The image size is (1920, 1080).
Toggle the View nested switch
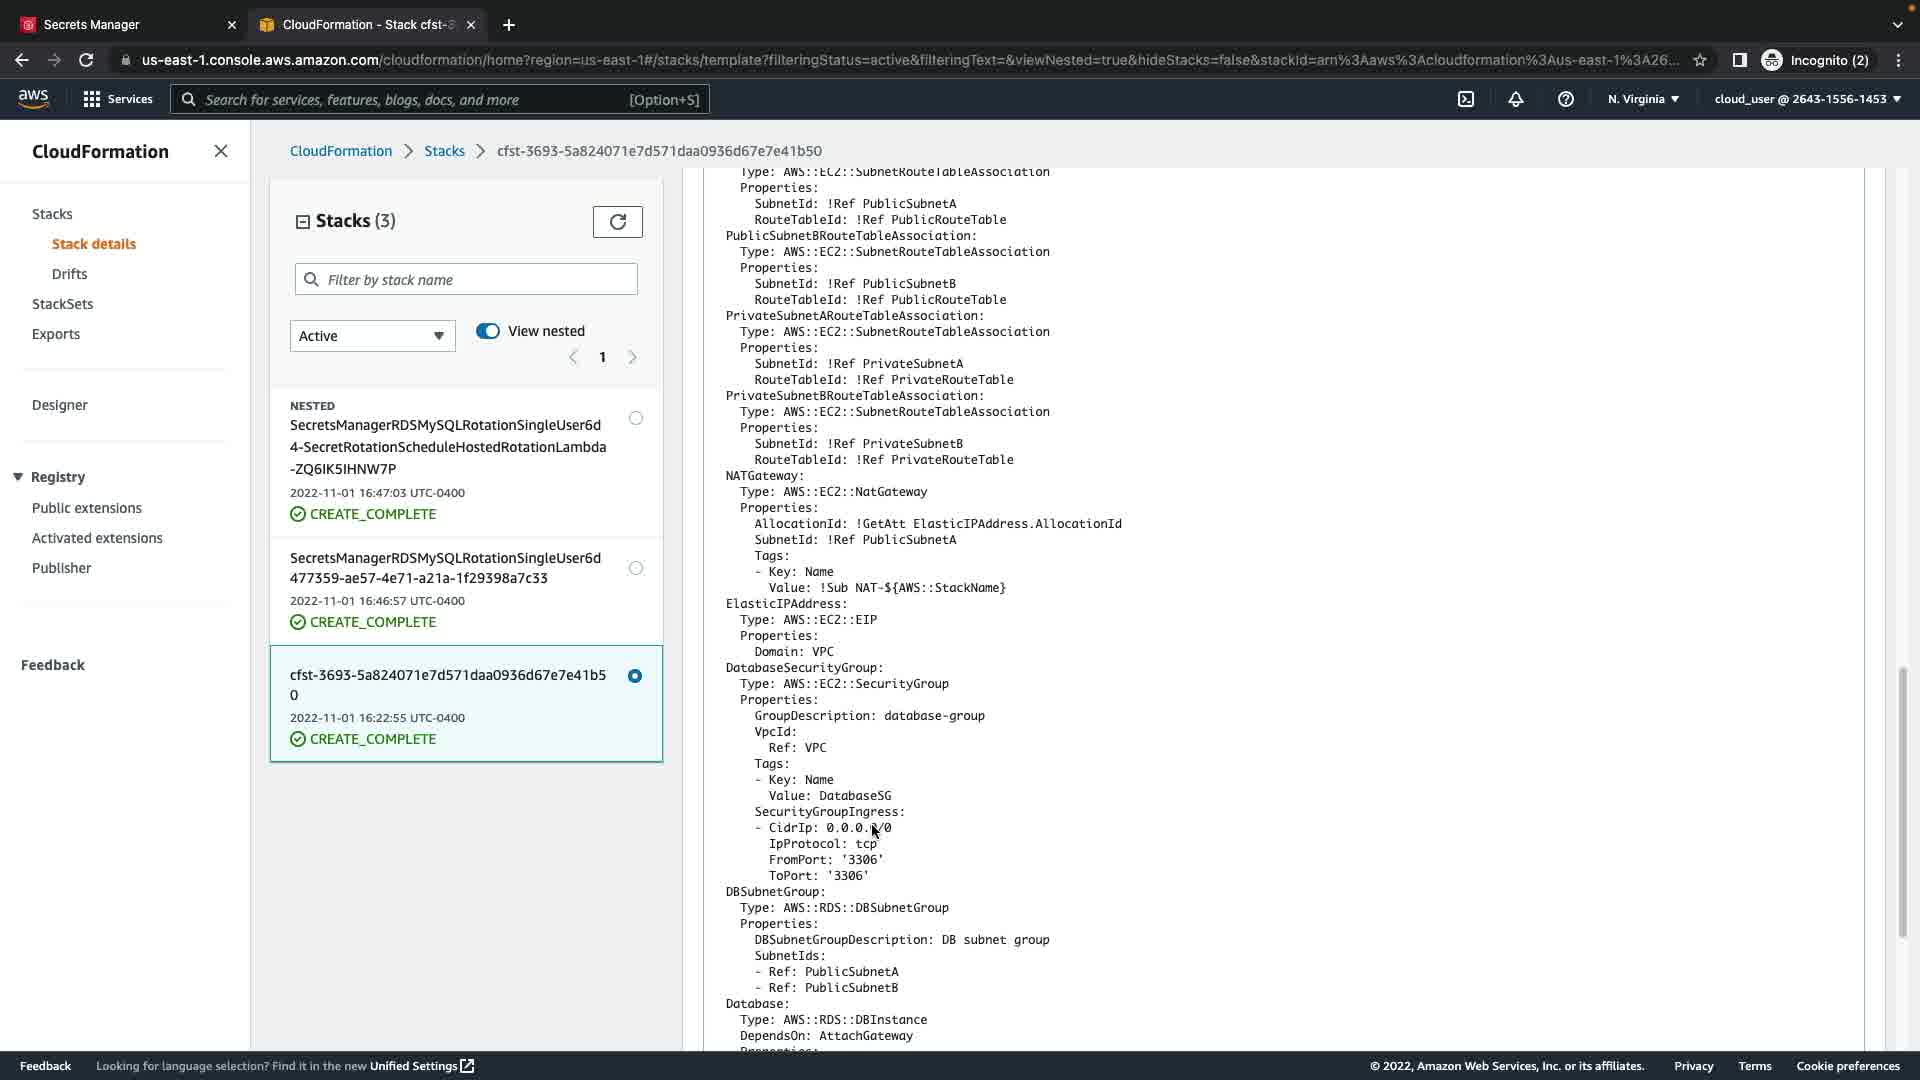[x=488, y=331]
